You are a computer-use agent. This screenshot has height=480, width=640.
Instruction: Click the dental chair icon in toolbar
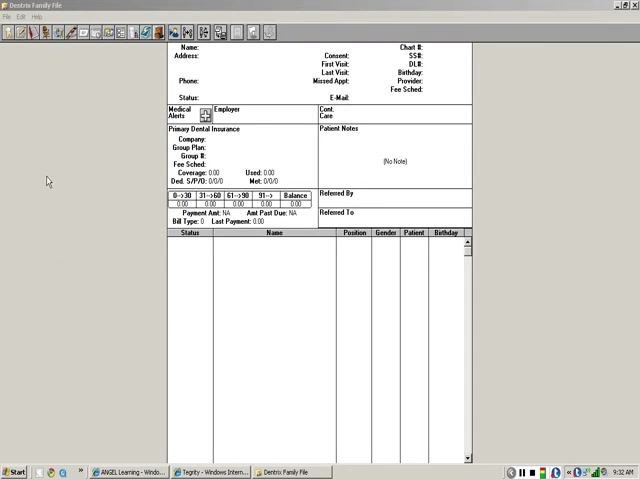(x=46, y=32)
